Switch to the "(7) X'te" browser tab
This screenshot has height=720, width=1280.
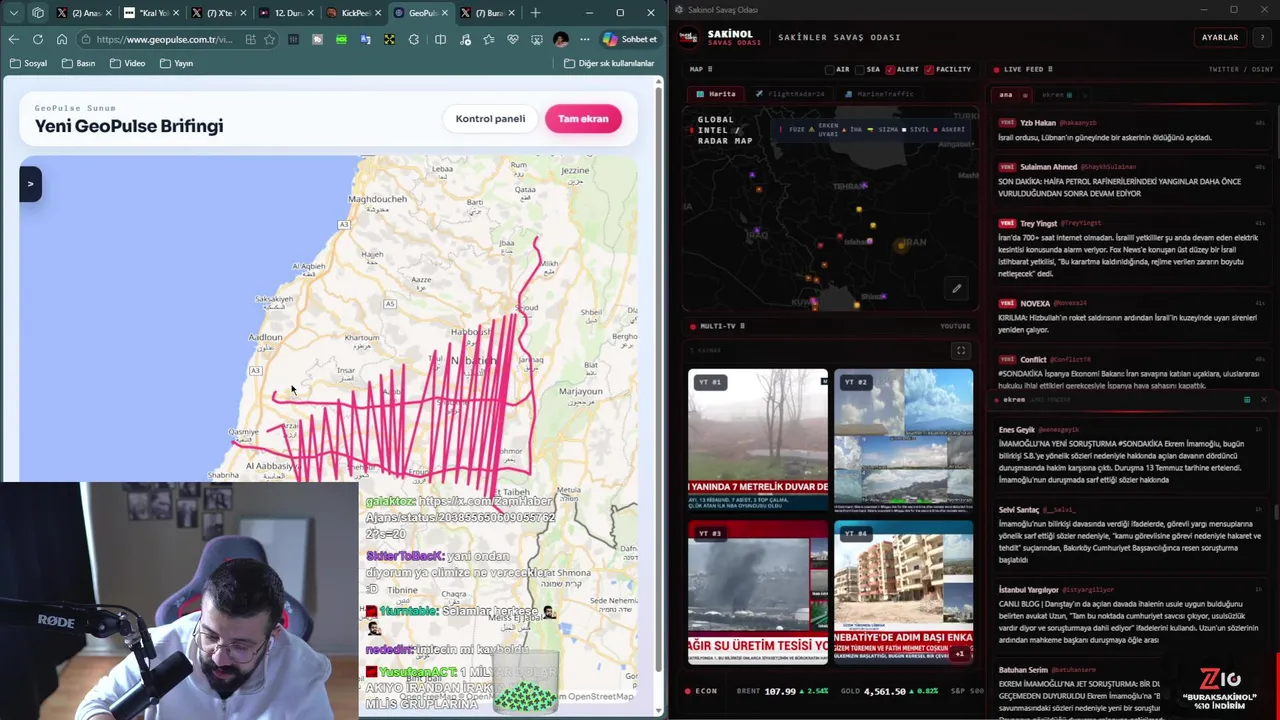click(217, 13)
